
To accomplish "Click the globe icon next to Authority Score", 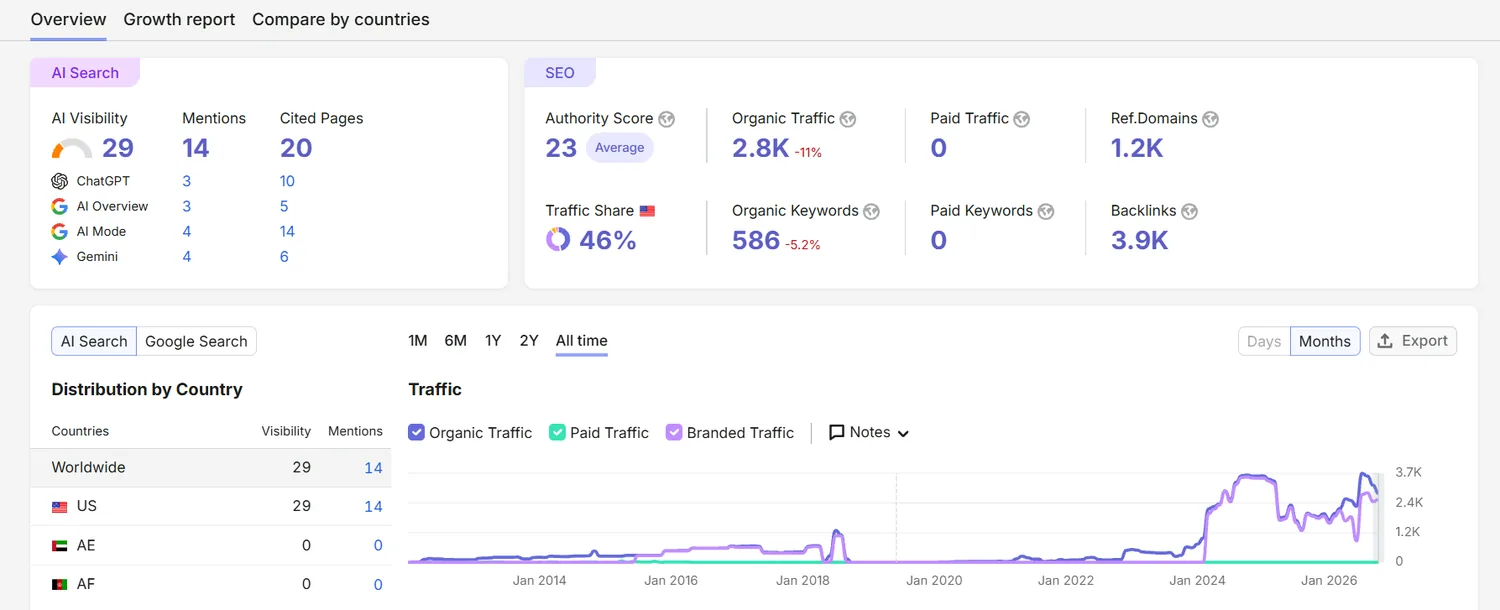I will [x=667, y=119].
